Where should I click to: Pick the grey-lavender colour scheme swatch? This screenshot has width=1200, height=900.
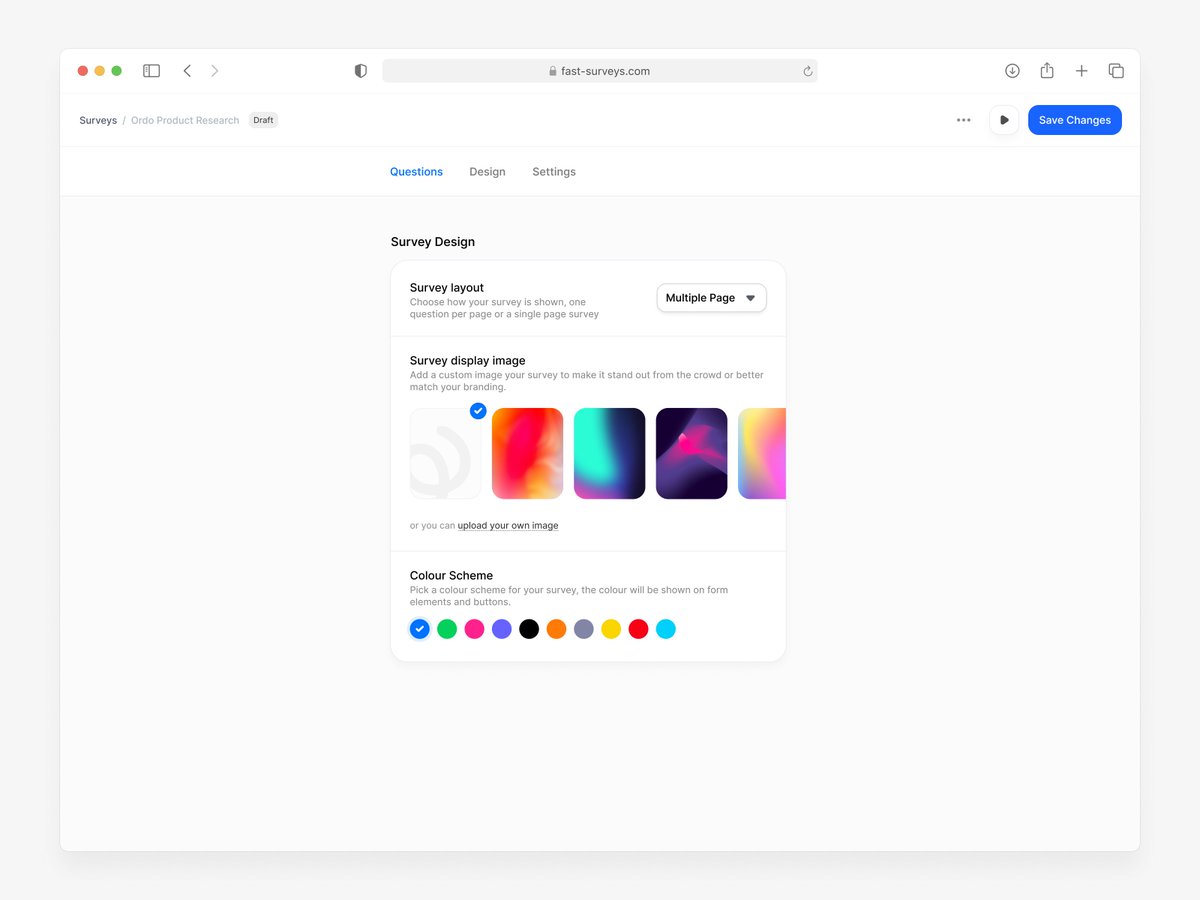coord(584,629)
